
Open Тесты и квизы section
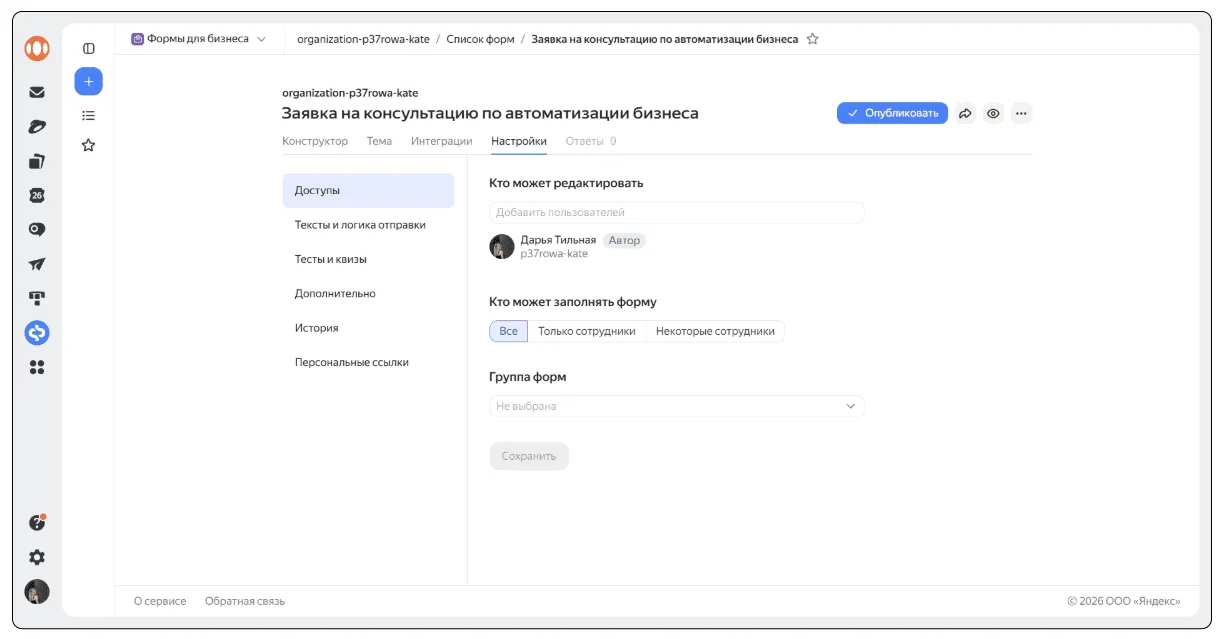point(368,259)
